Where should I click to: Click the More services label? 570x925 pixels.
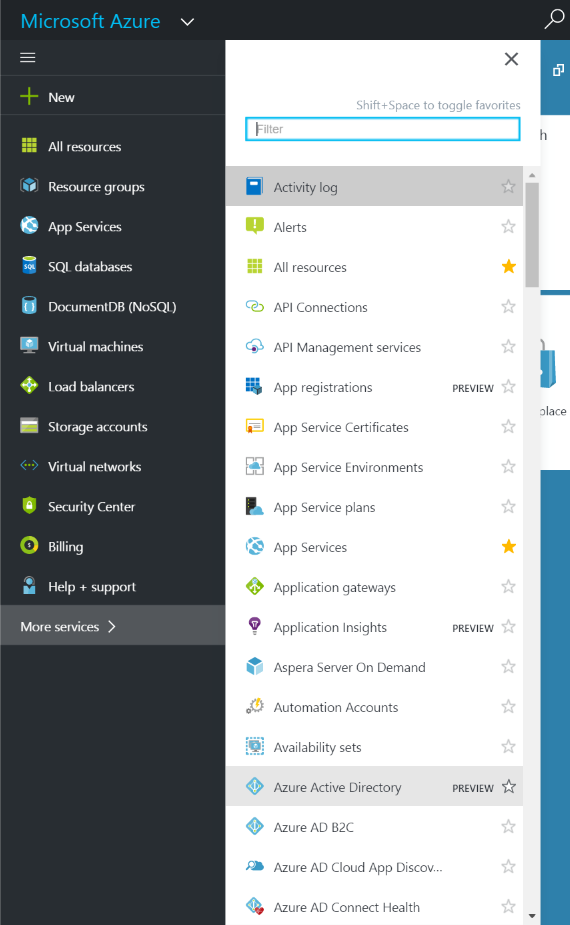(x=60, y=626)
